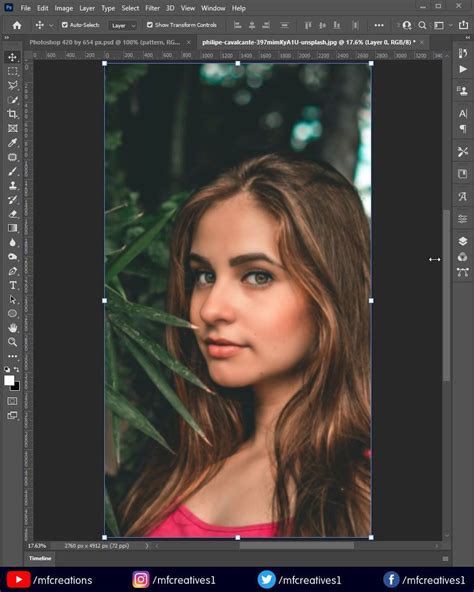The image size is (474, 592).
Task: Toggle the Auto-Select checkbox
Action: coord(65,25)
